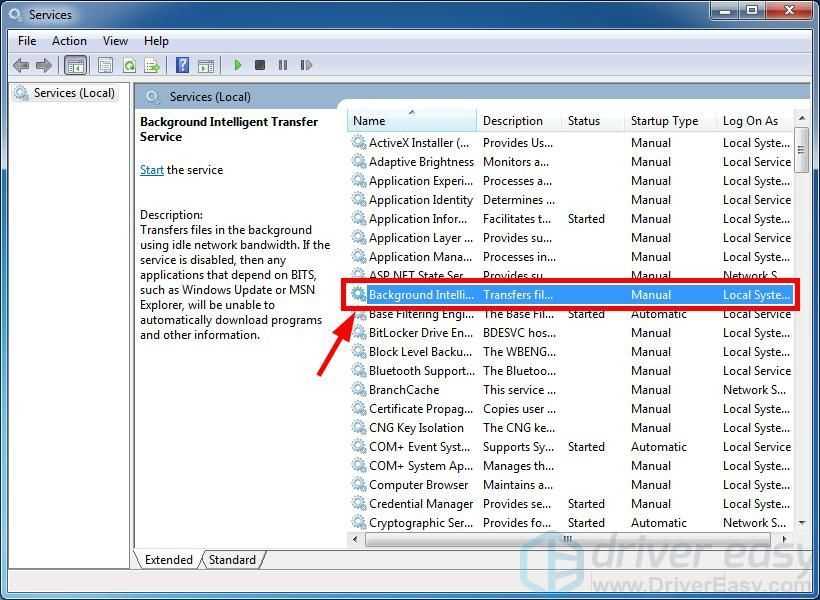
Task: Select the COM+ Event Syst... service name
Action: [419, 447]
